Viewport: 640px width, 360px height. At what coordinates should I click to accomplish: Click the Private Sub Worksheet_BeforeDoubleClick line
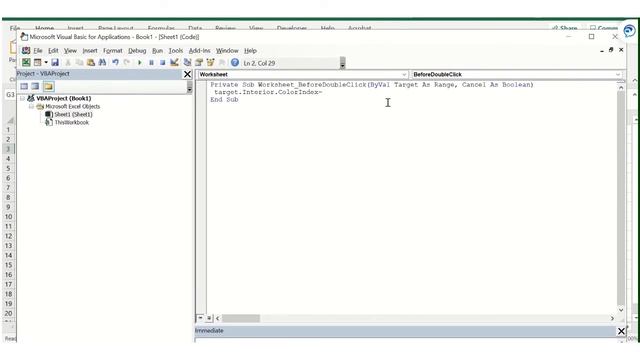(372, 85)
